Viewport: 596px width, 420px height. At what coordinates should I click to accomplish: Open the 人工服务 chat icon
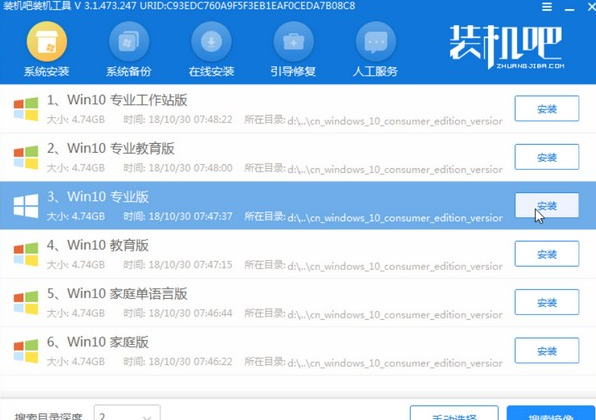point(376,42)
